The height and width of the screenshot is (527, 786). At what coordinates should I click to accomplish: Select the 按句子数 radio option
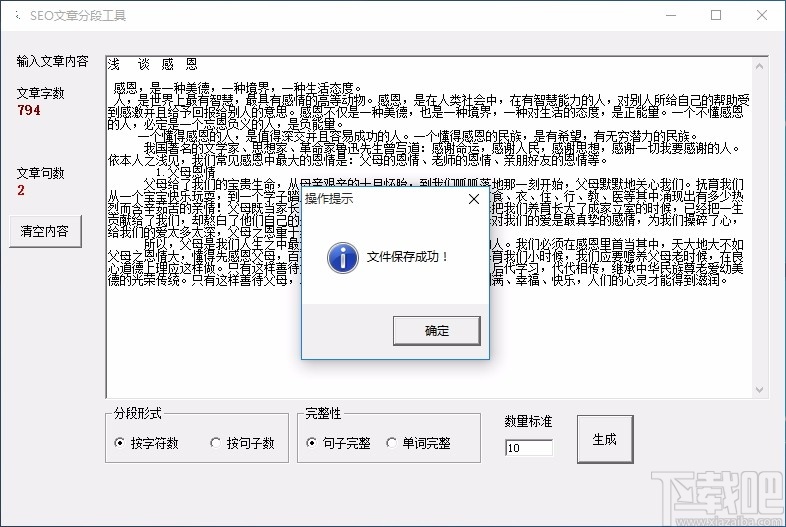click(243, 443)
